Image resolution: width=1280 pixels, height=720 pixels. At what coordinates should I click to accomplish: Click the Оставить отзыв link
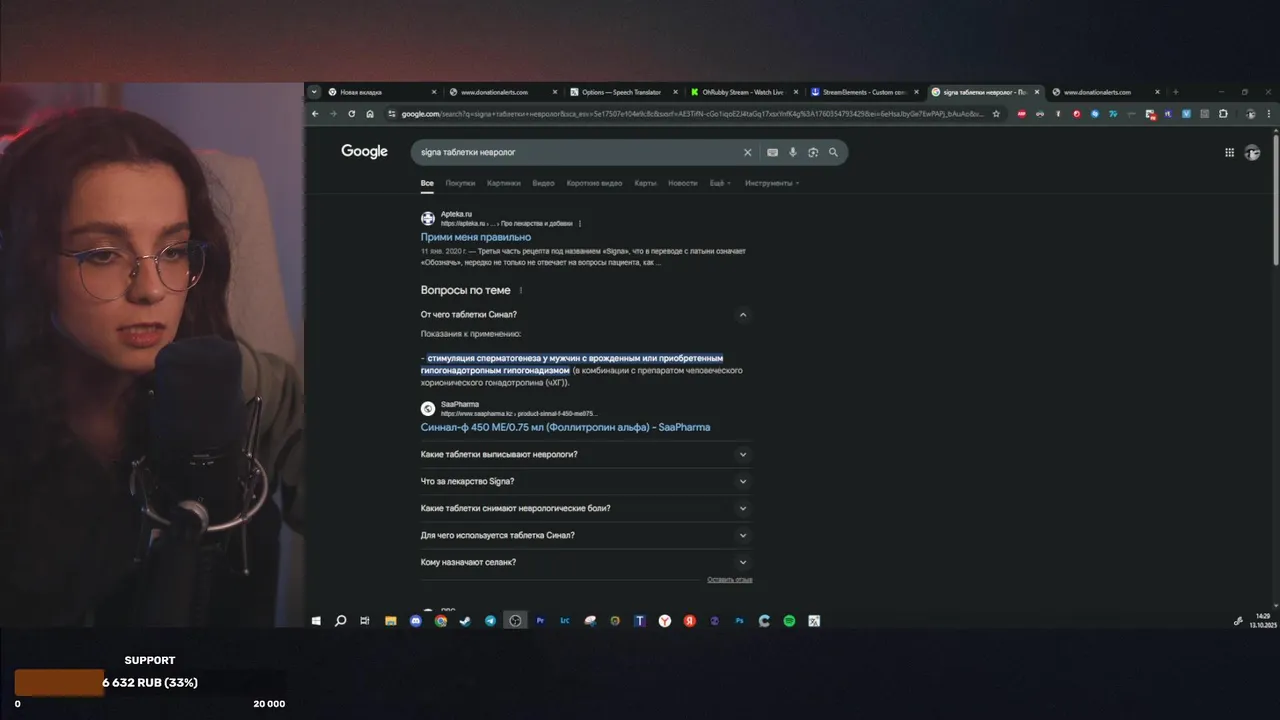pyautogui.click(x=730, y=580)
